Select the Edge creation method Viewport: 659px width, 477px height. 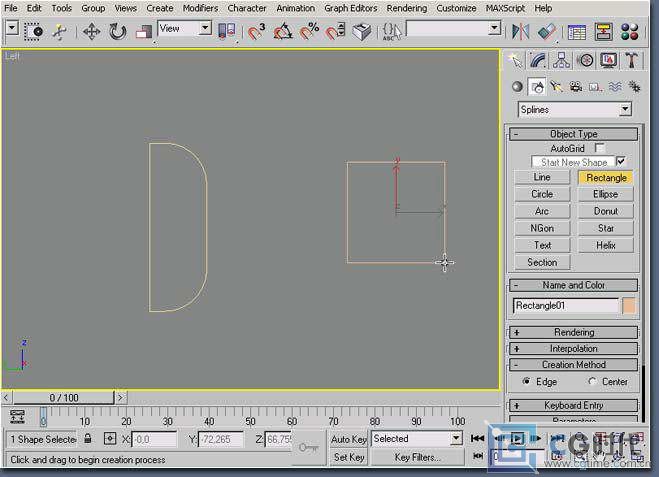[526, 381]
